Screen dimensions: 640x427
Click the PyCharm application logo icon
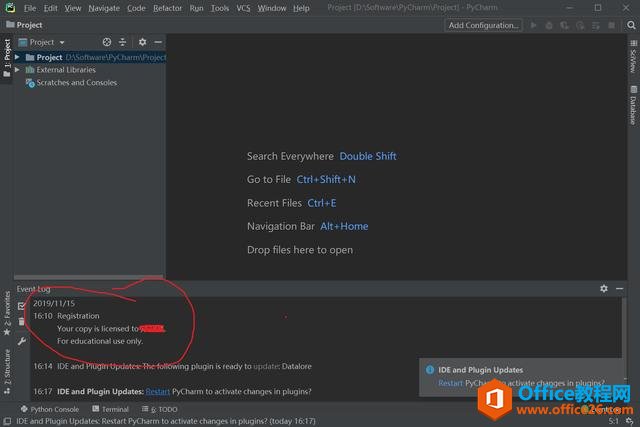[10, 7]
